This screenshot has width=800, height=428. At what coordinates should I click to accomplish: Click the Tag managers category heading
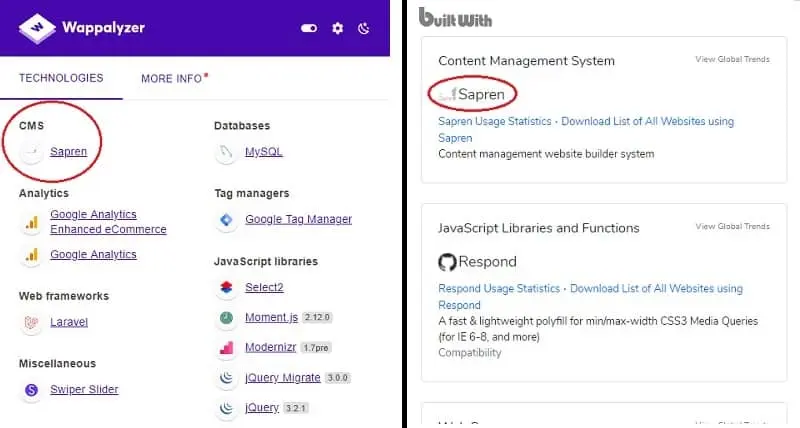coord(252,193)
